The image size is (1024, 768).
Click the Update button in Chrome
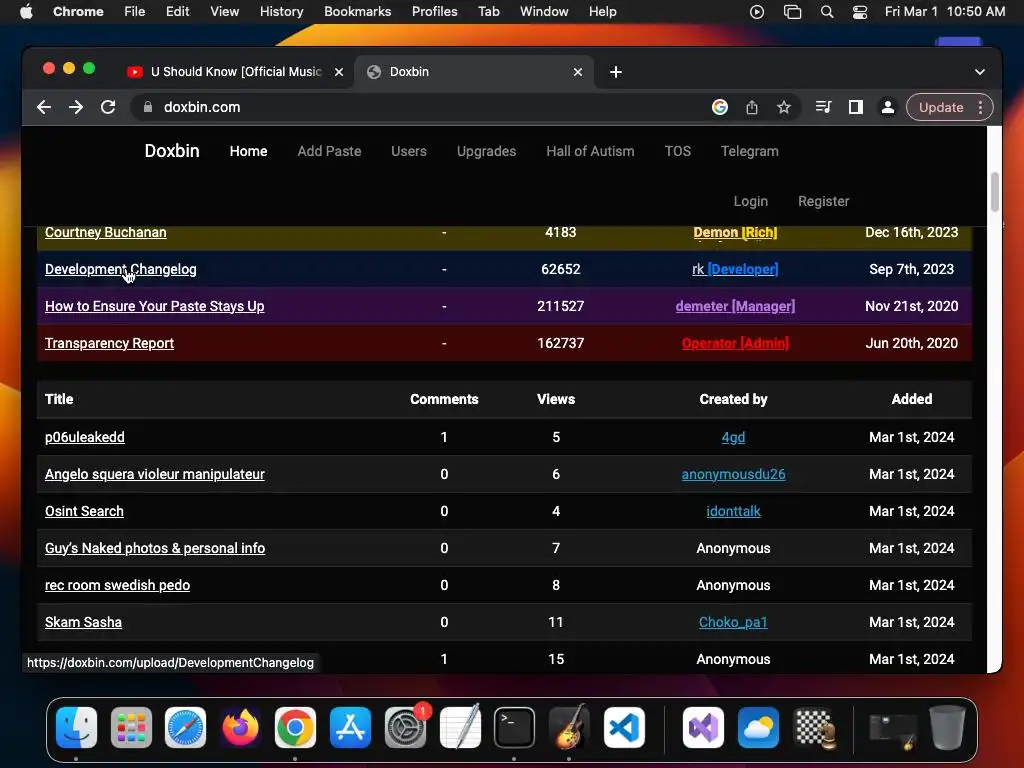point(941,107)
